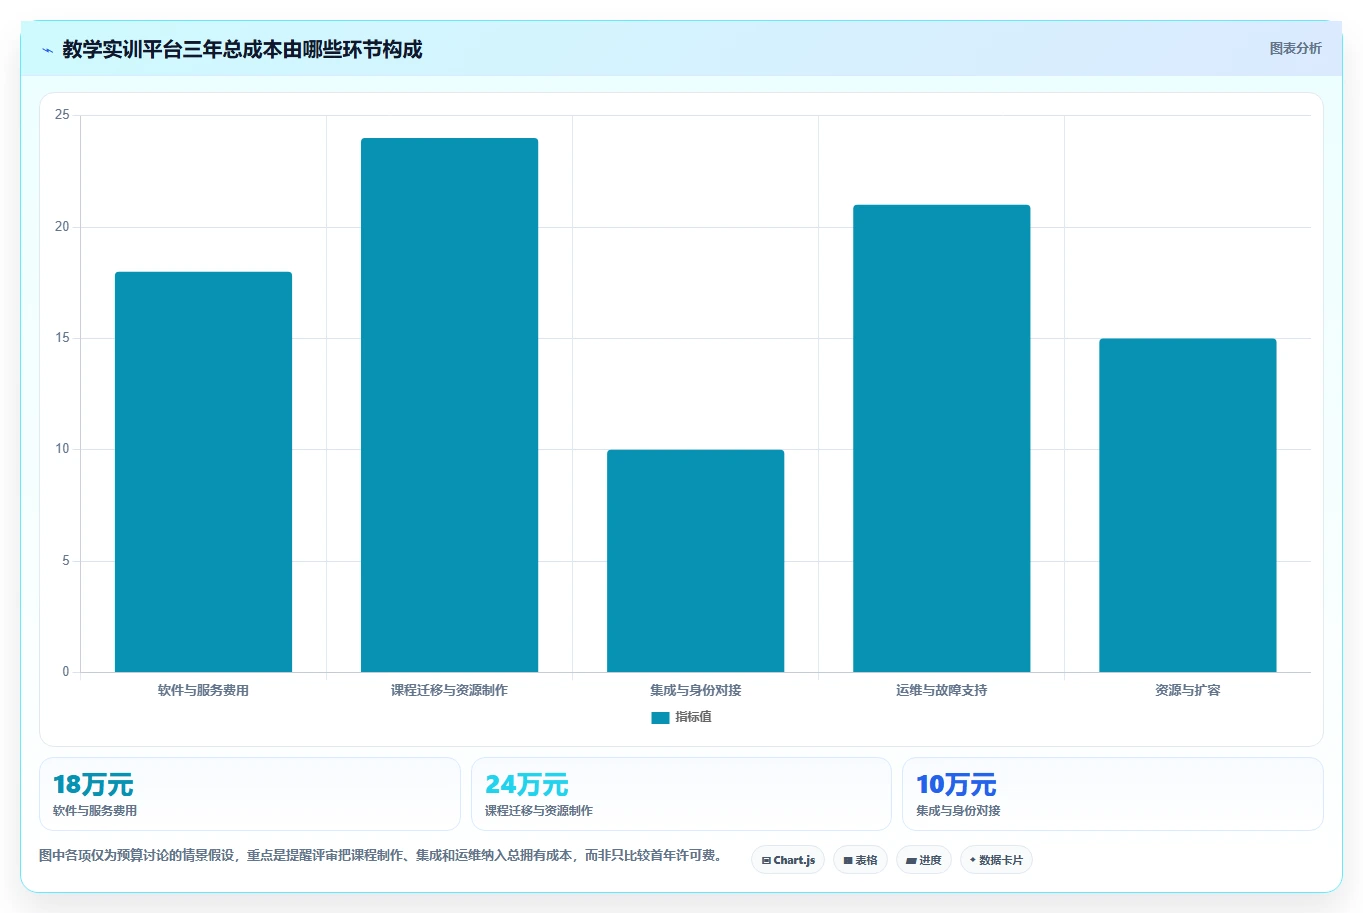Click the lightning icon beside the chart title

(47, 50)
